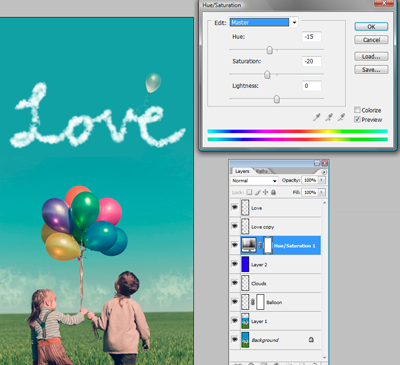Click Cancel in Hue/Saturation dialog
The height and width of the screenshot is (365, 400).
(371, 40)
